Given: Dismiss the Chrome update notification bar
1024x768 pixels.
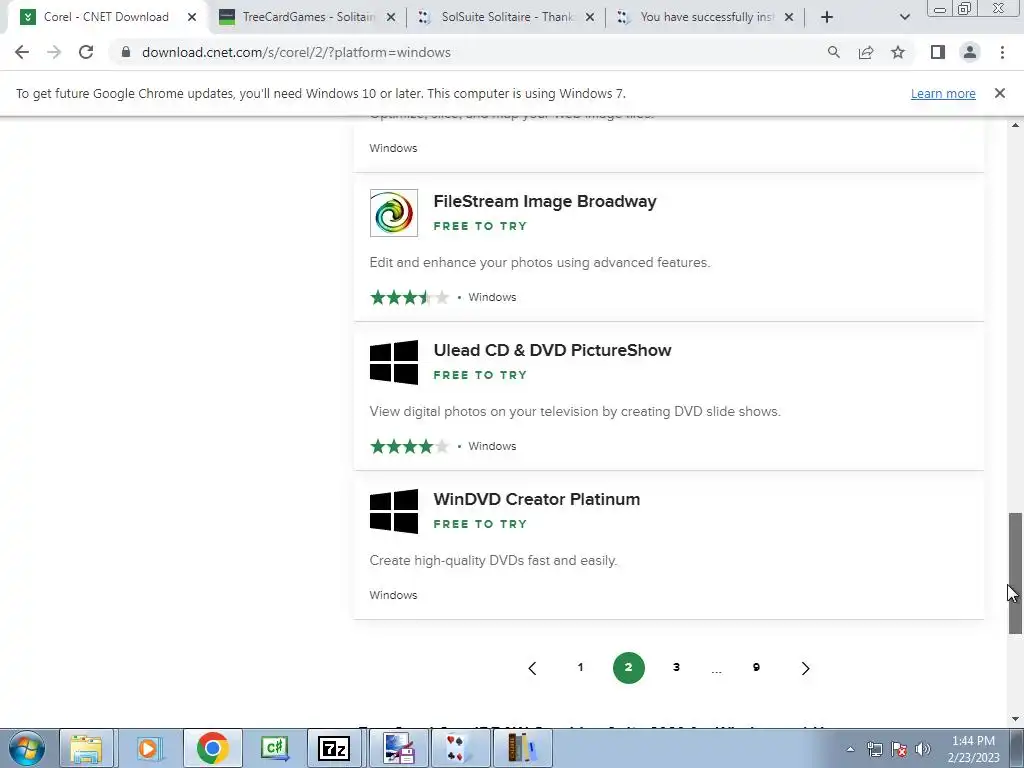Looking at the screenshot, I should tap(999, 93).
